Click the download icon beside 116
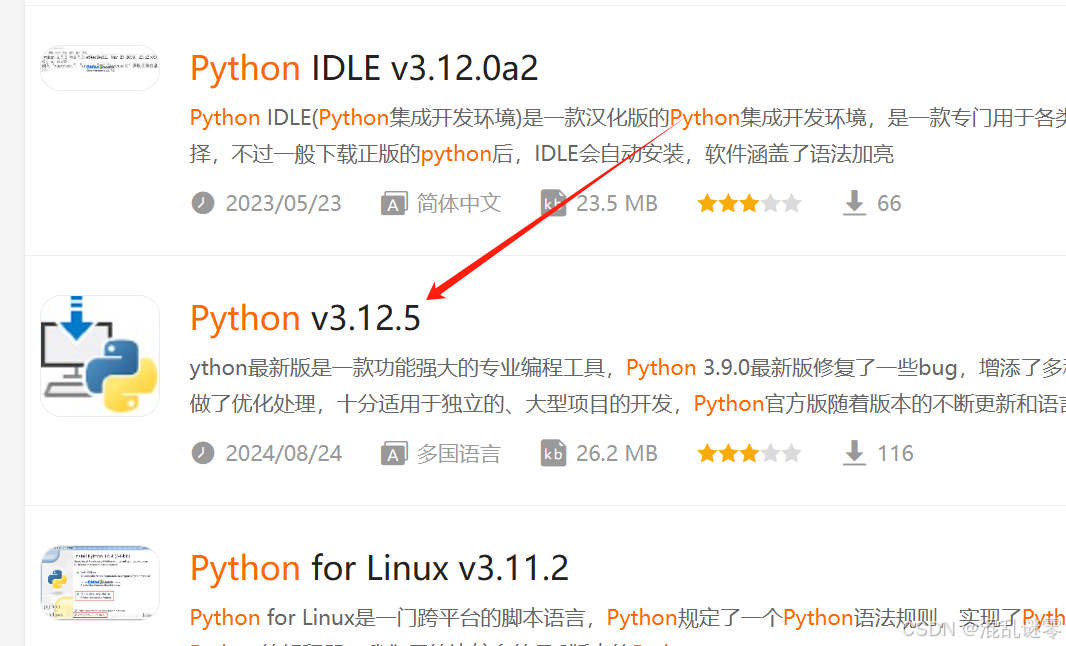The height and width of the screenshot is (646, 1066). 855,453
